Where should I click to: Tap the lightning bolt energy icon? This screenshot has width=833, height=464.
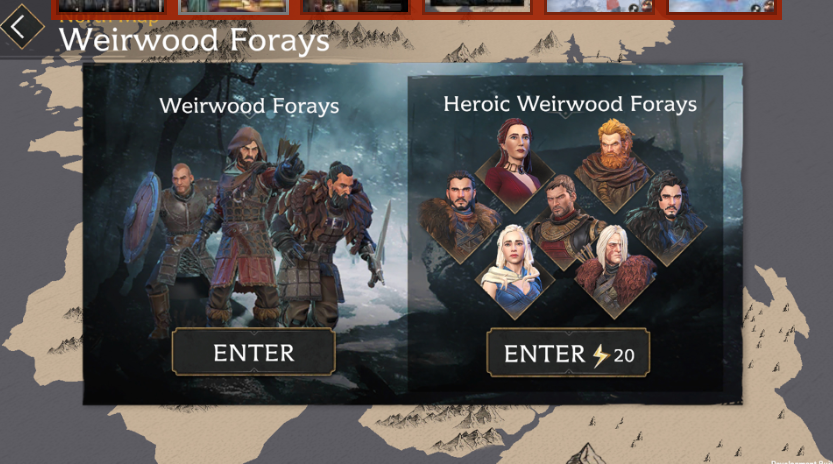(600, 356)
